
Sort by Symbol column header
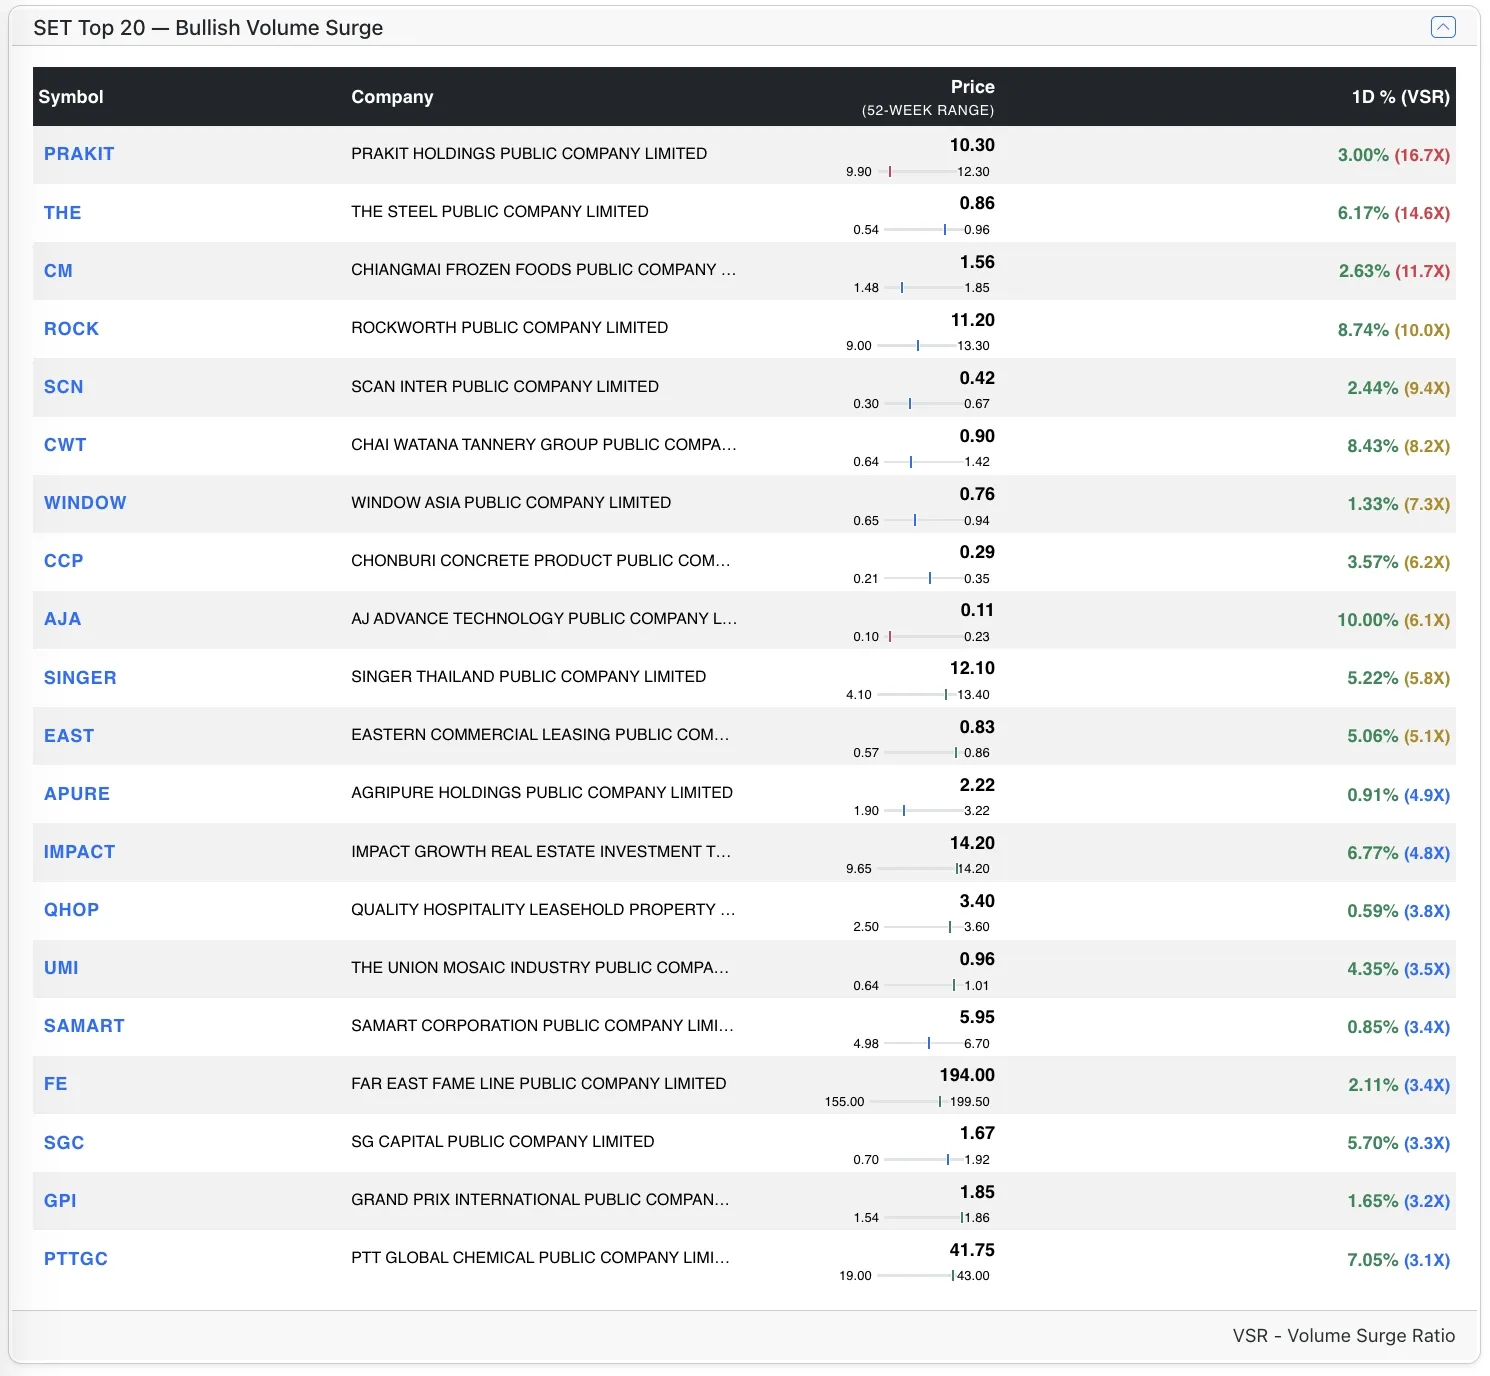[71, 97]
